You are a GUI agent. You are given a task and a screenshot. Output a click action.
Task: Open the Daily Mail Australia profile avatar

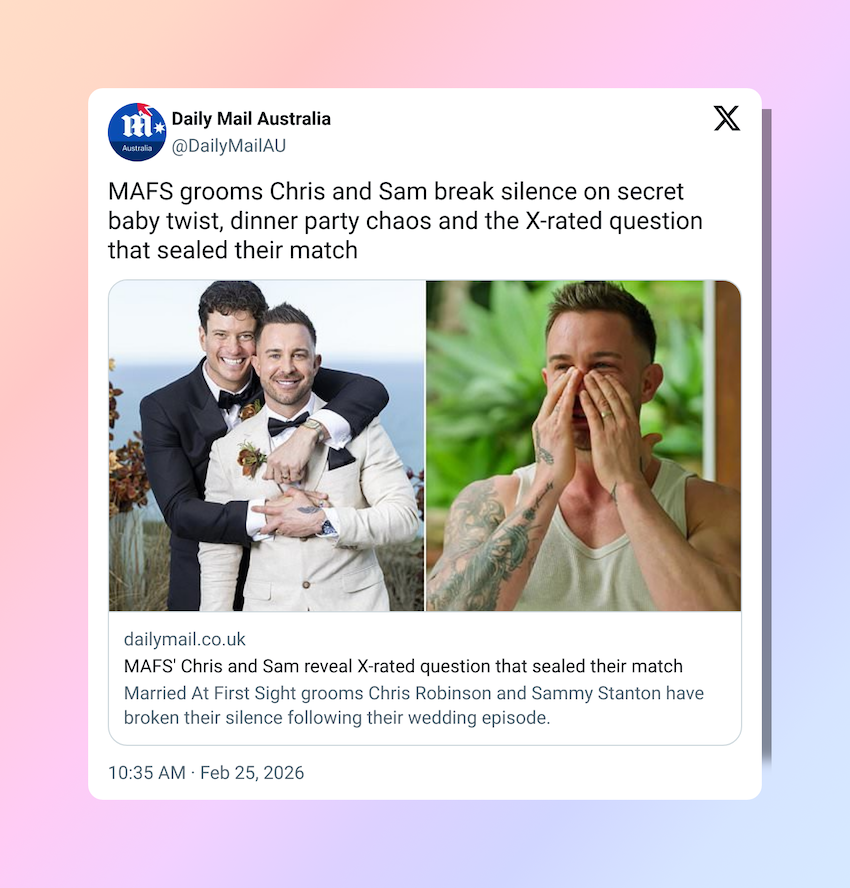click(x=137, y=132)
